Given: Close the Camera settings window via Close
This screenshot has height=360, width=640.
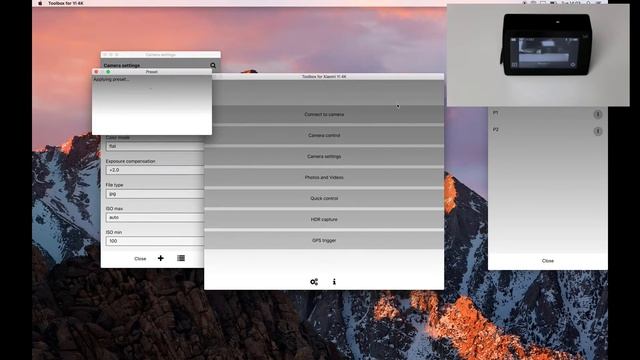Looking at the screenshot, I should pyautogui.click(x=140, y=258).
